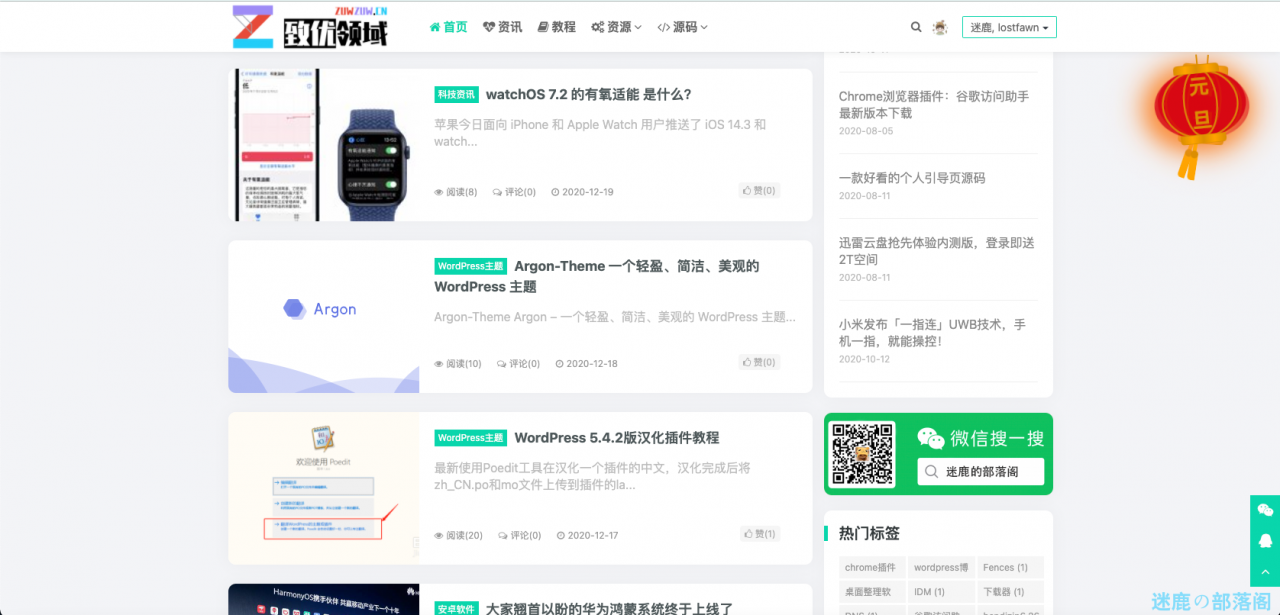Screen dimensions: 1280x615
Task: Open the Argon article thumbnail
Action: pos(323,316)
